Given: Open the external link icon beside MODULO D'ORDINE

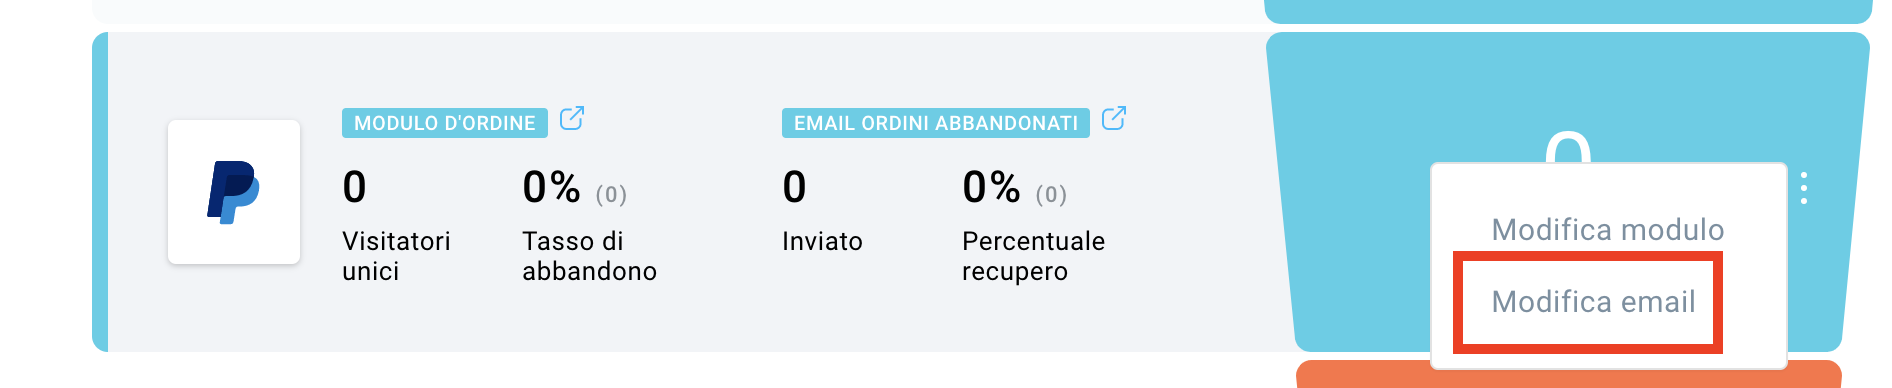Looking at the screenshot, I should [572, 118].
